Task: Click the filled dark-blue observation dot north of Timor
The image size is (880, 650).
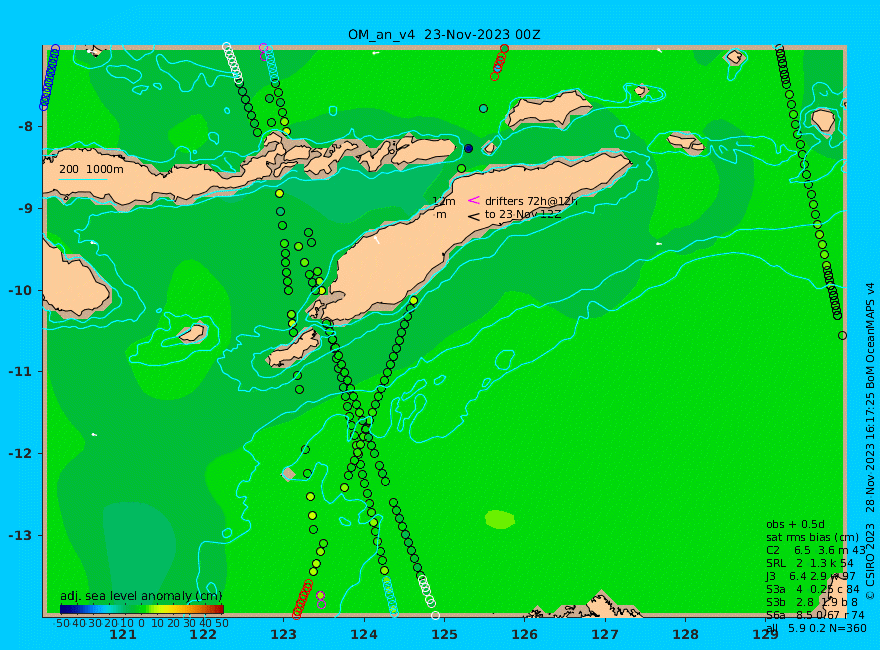Action: pos(469,149)
